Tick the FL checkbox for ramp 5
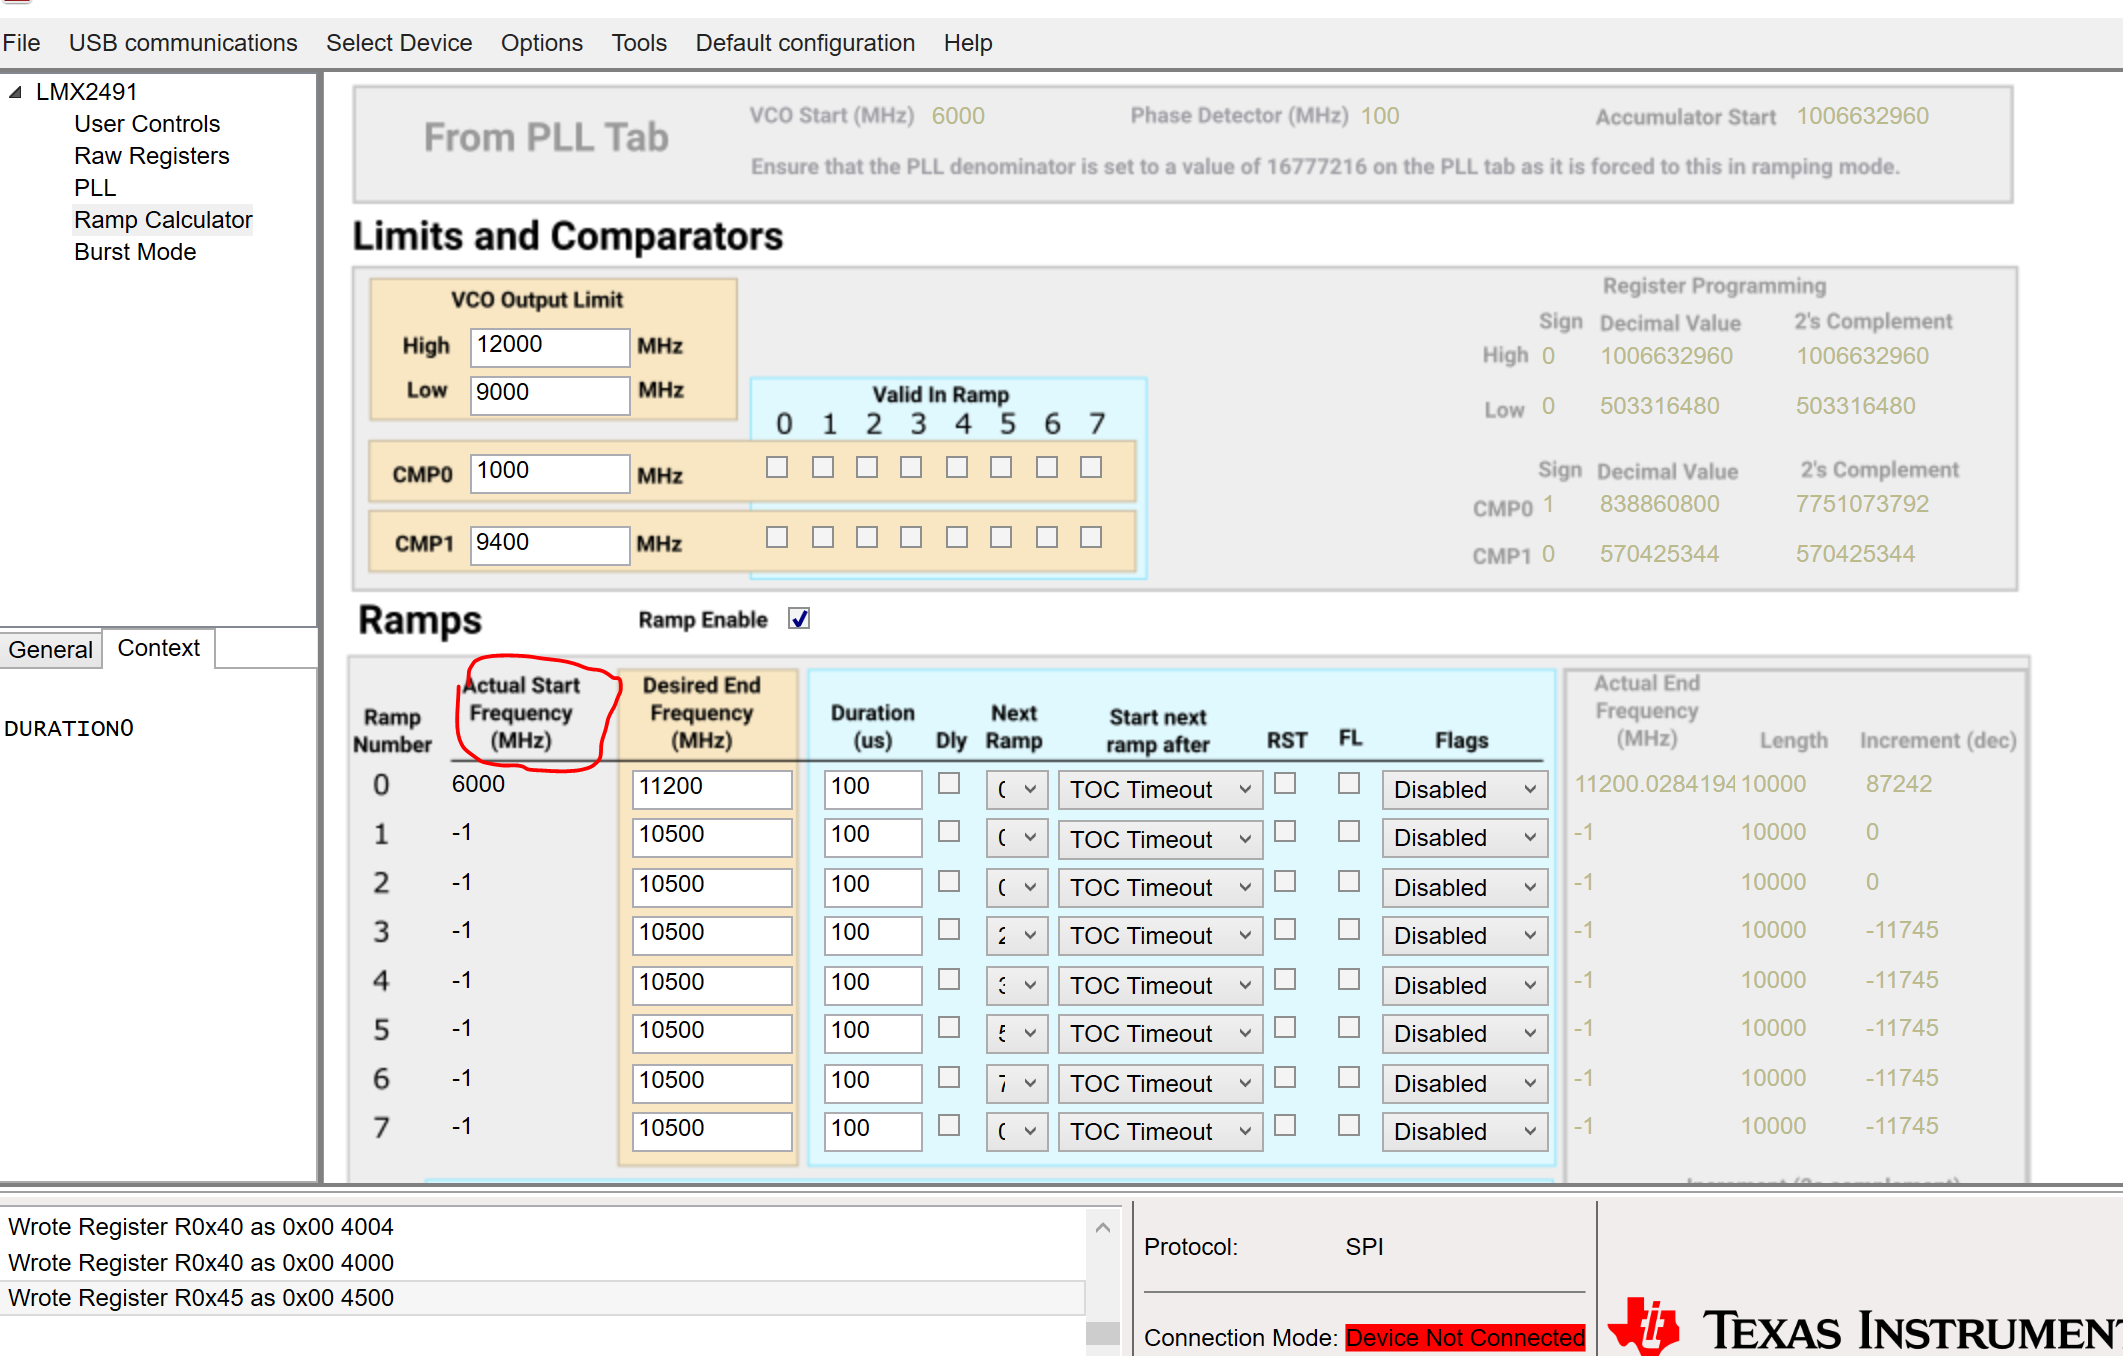Viewport: 2123px width, 1356px height. (1349, 1028)
